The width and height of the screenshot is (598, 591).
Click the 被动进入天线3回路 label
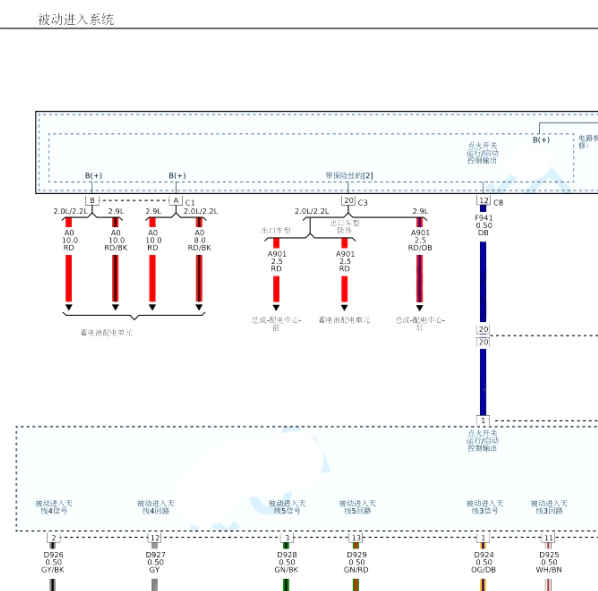point(549,507)
